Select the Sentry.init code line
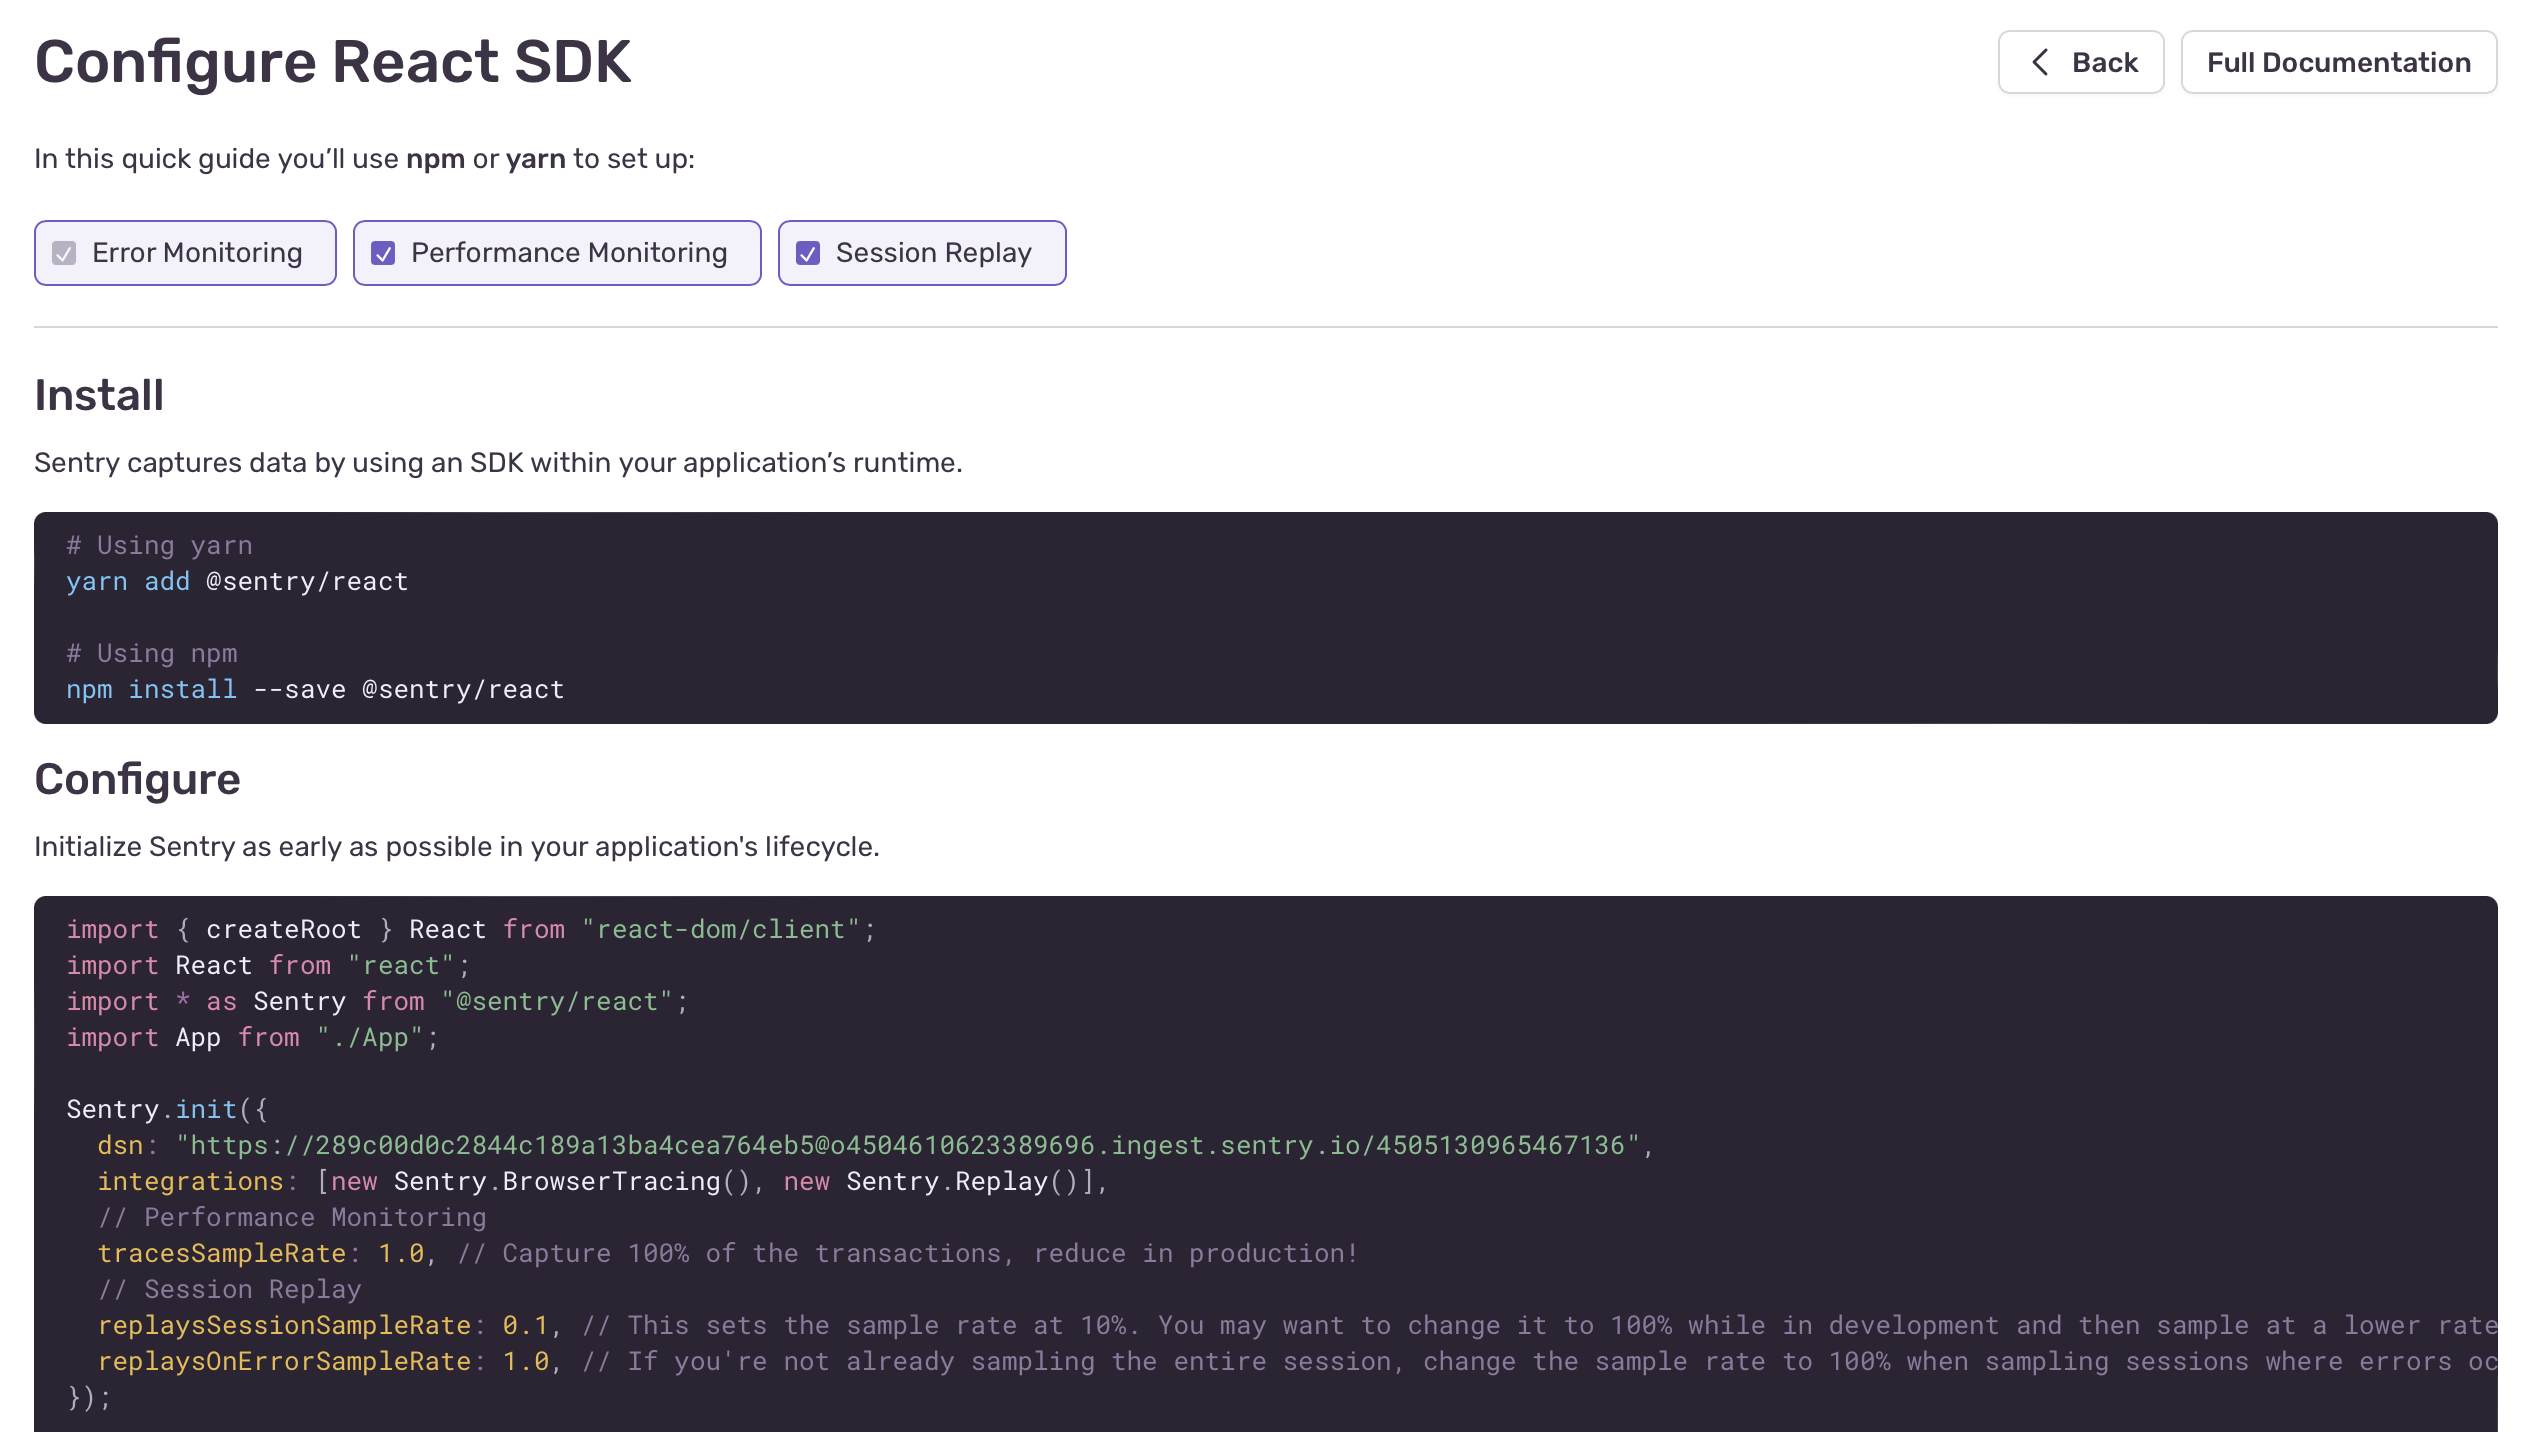Screen dimensions: 2534x1432 click(x=165, y=1109)
